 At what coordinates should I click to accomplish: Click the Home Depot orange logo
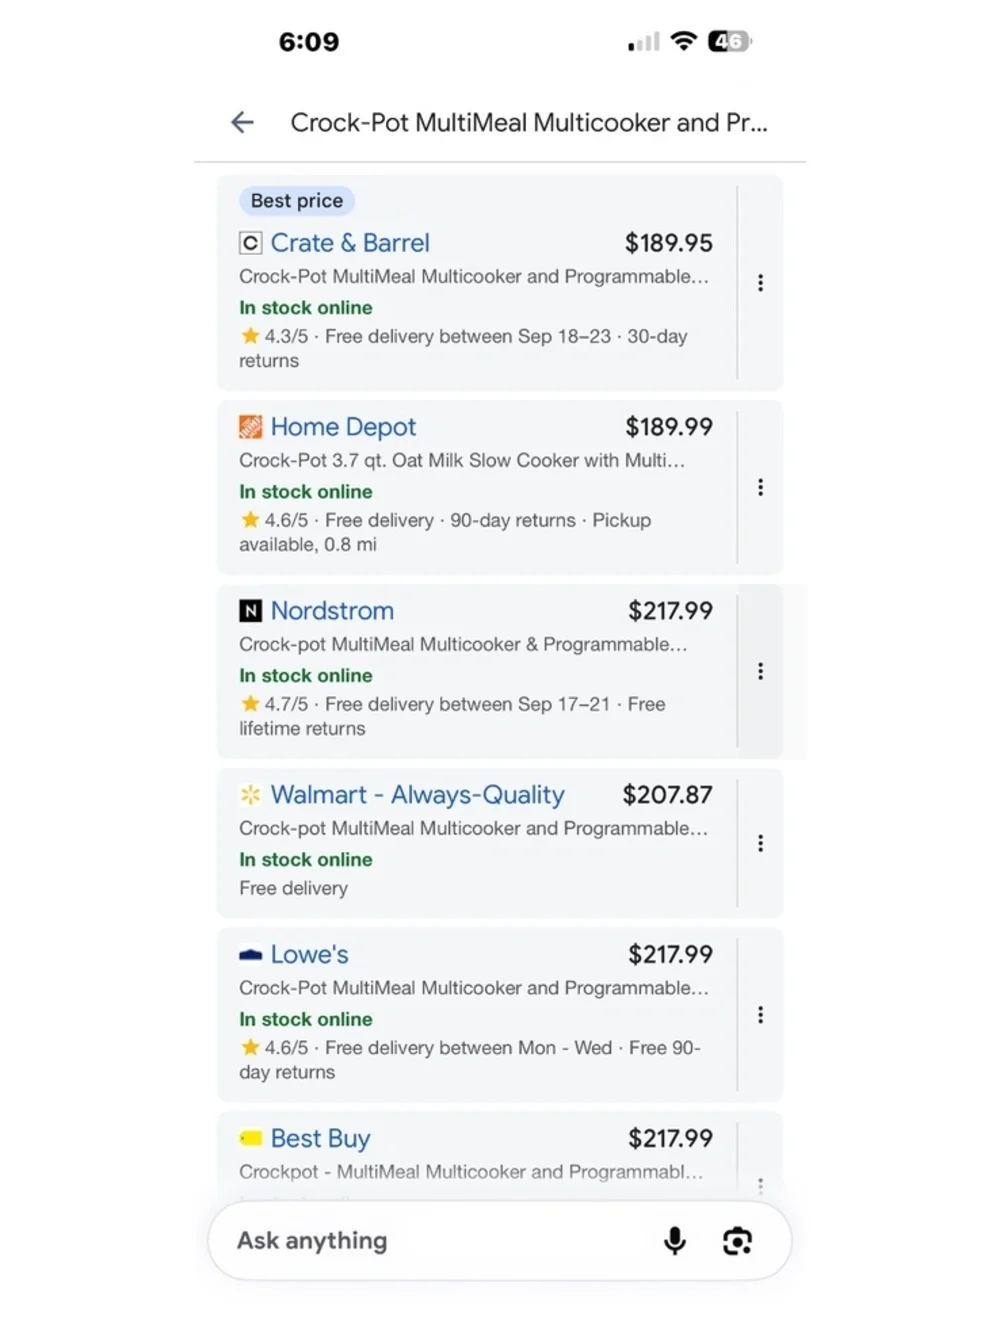[x=250, y=427]
